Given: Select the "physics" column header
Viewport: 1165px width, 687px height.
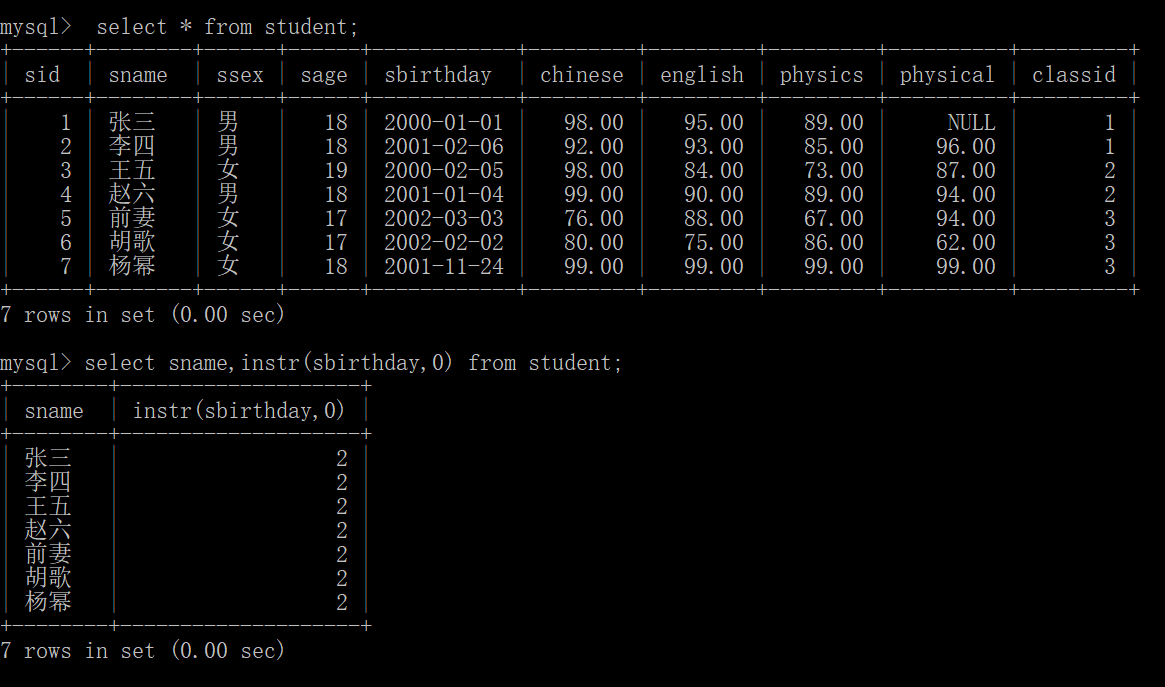Looking at the screenshot, I should pyautogui.click(x=822, y=75).
